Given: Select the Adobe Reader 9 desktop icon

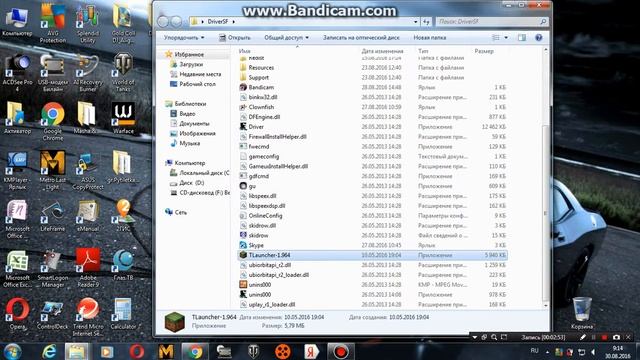Looking at the screenshot, I should pos(88,268).
